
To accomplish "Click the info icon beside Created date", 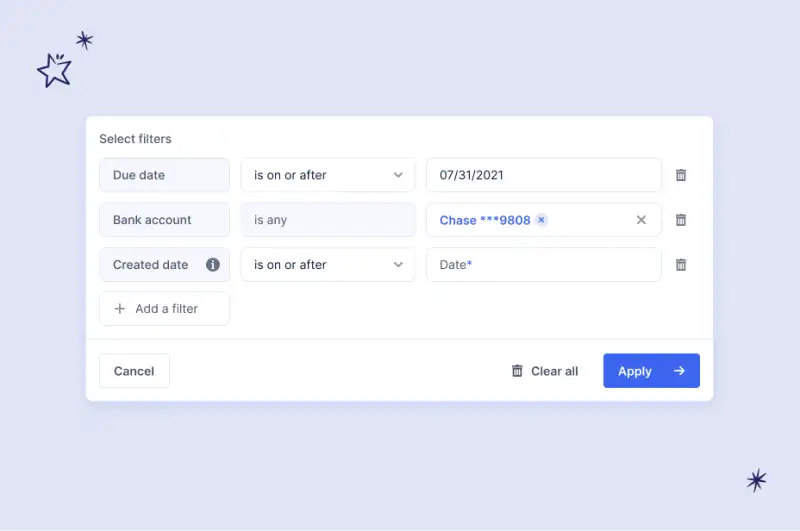I will click(x=213, y=265).
